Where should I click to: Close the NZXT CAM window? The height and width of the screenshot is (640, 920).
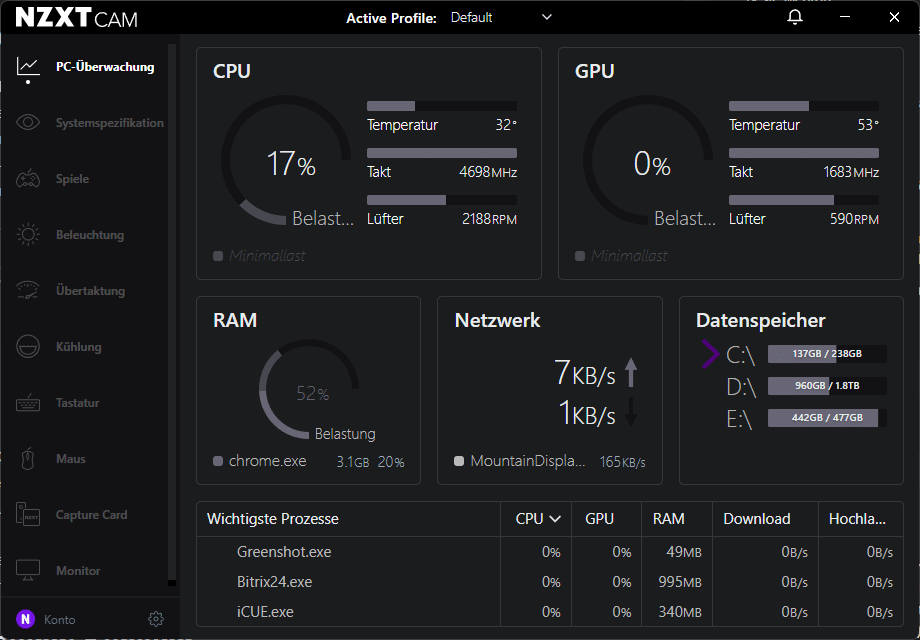pyautogui.click(x=894, y=18)
